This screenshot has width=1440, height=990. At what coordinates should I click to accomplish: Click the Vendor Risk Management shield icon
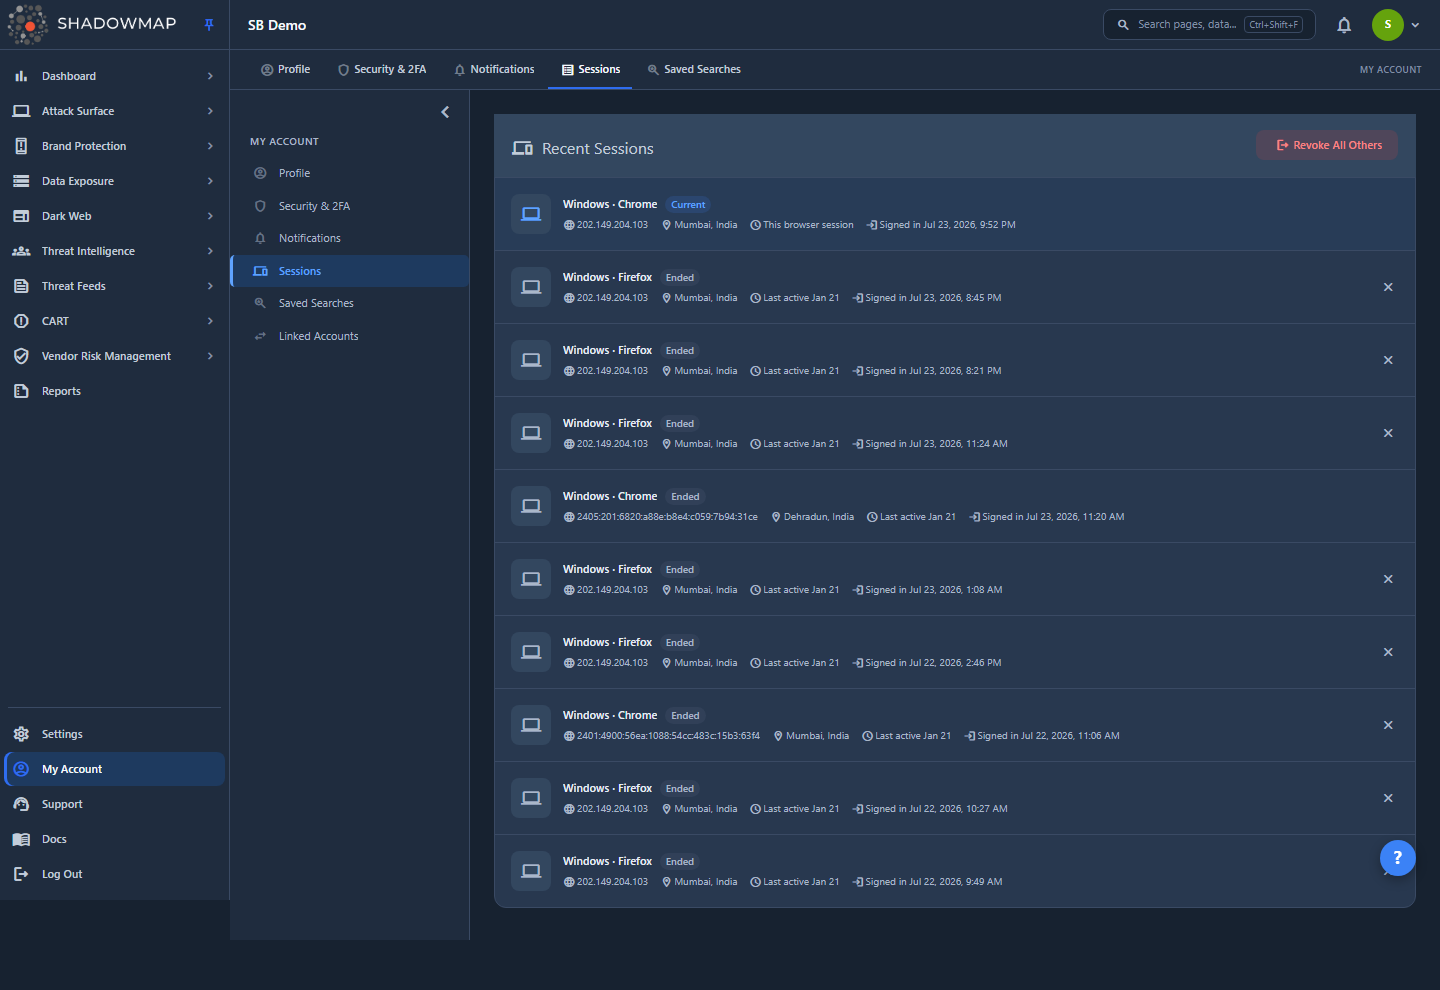point(21,356)
